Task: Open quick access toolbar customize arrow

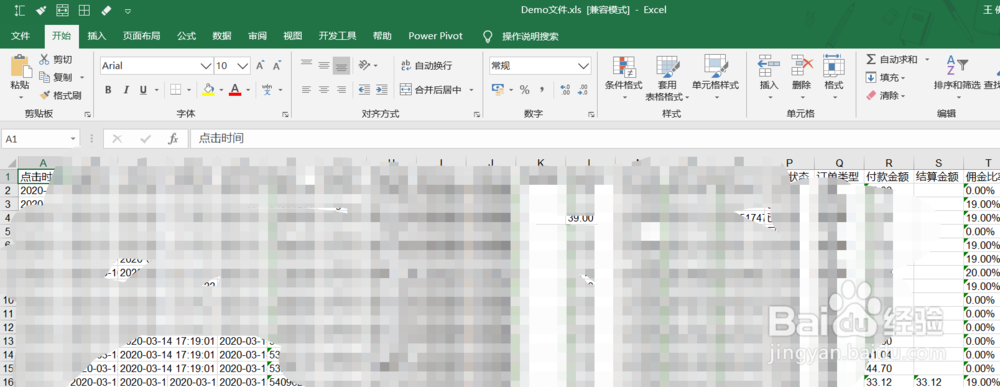Action: tap(128, 10)
